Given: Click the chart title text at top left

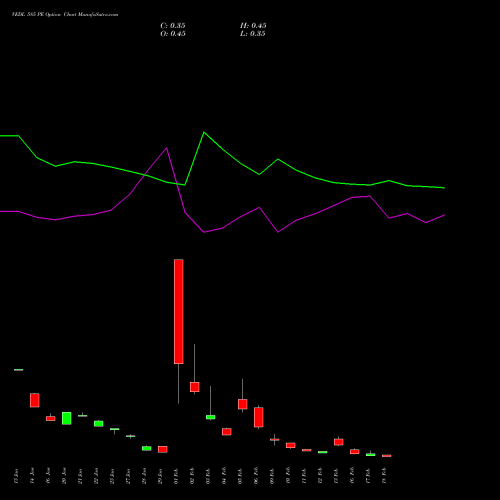Looking at the screenshot, I should (65, 15).
